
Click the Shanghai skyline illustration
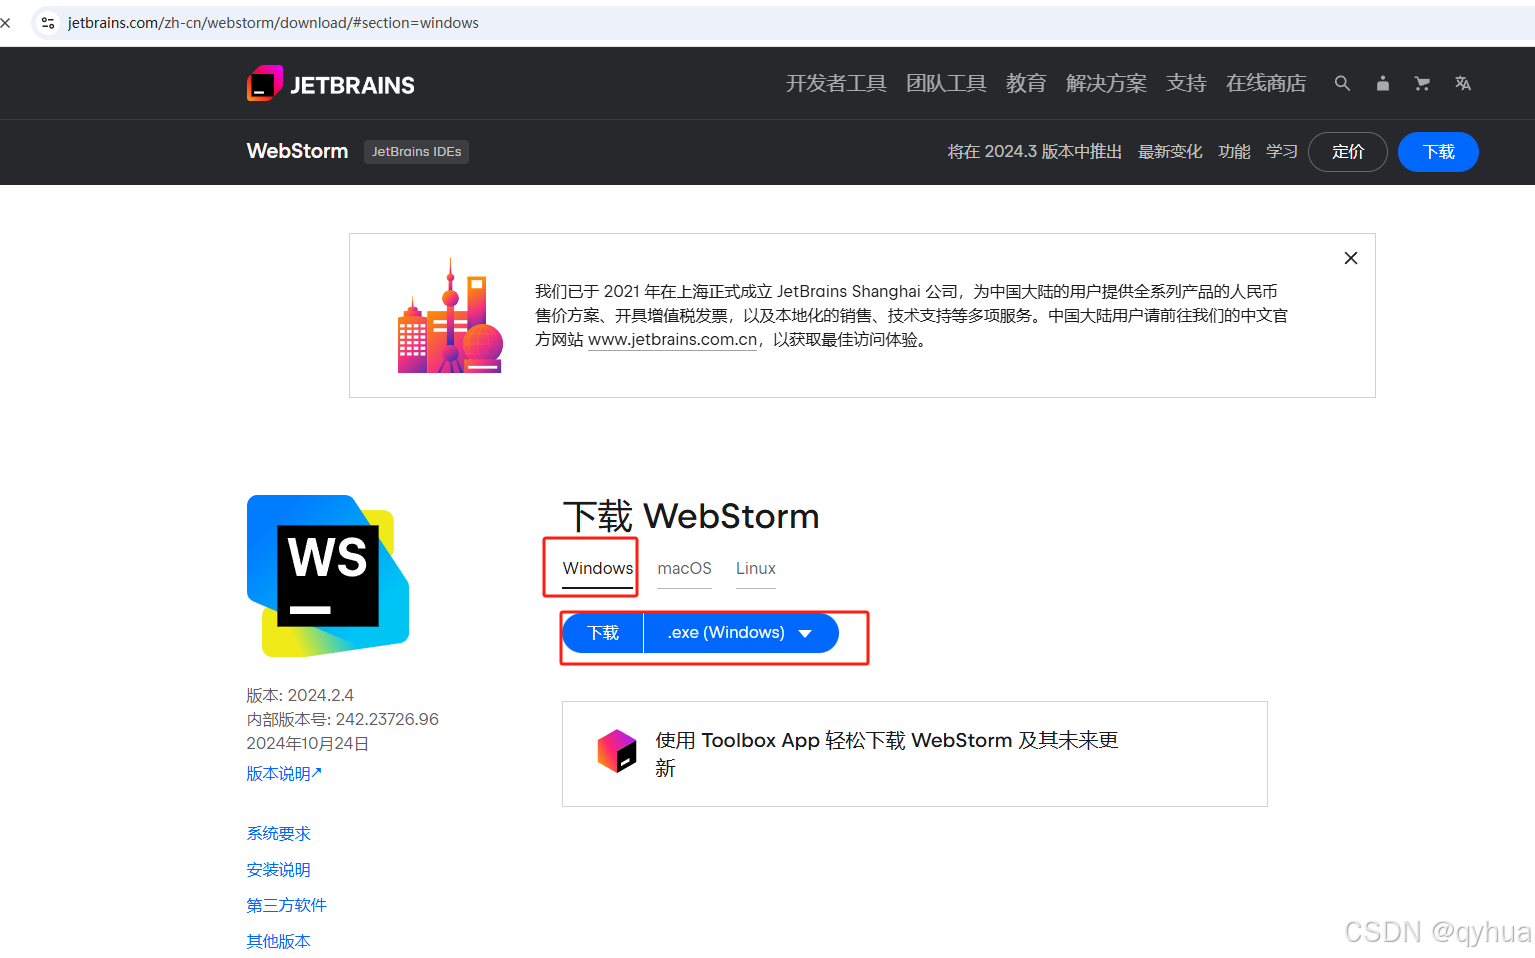pos(450,316)
